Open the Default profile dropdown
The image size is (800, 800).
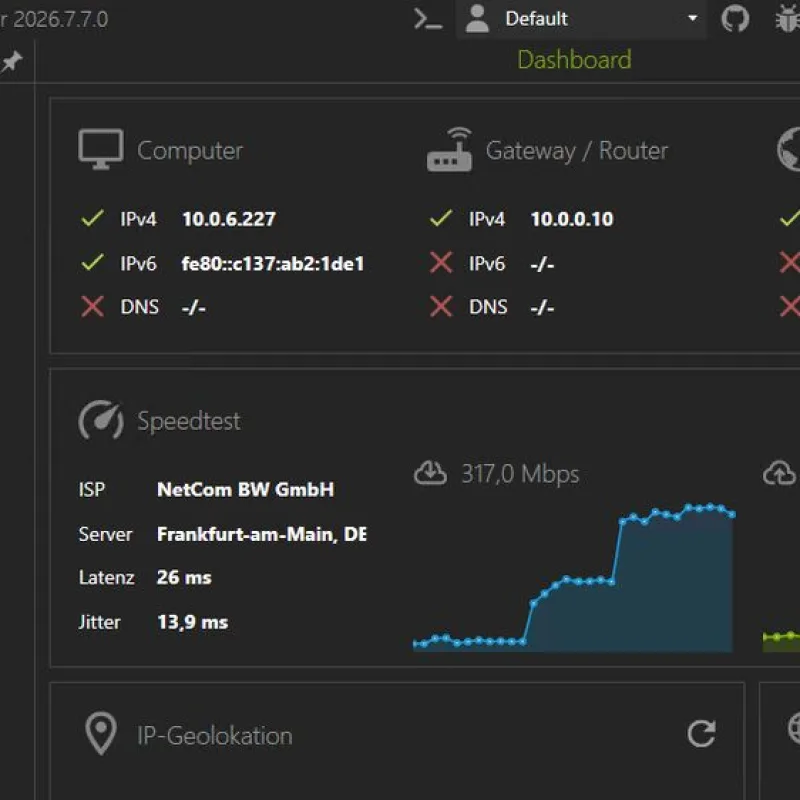click(581, 19)
